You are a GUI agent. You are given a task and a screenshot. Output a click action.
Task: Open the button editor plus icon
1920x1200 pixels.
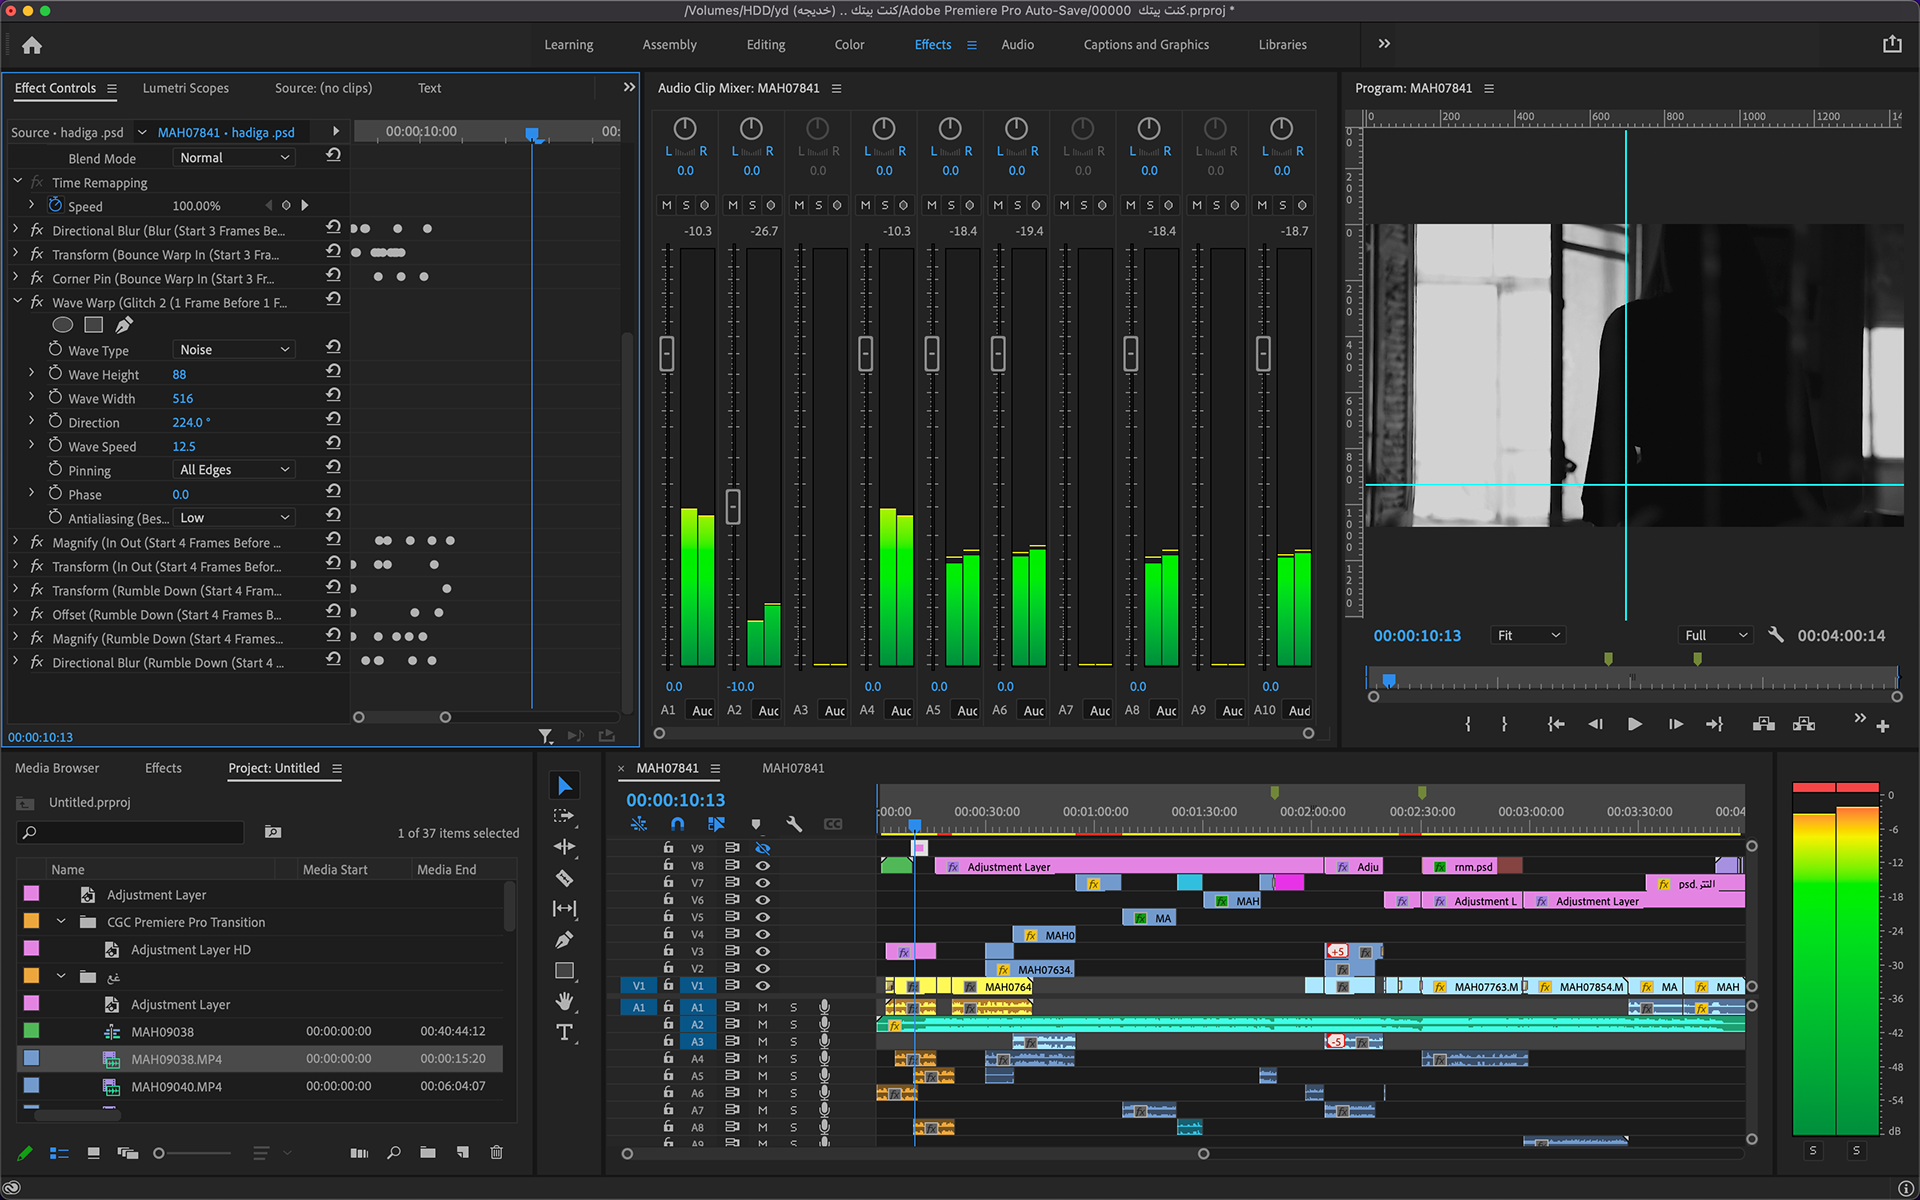coord(1883,727)
